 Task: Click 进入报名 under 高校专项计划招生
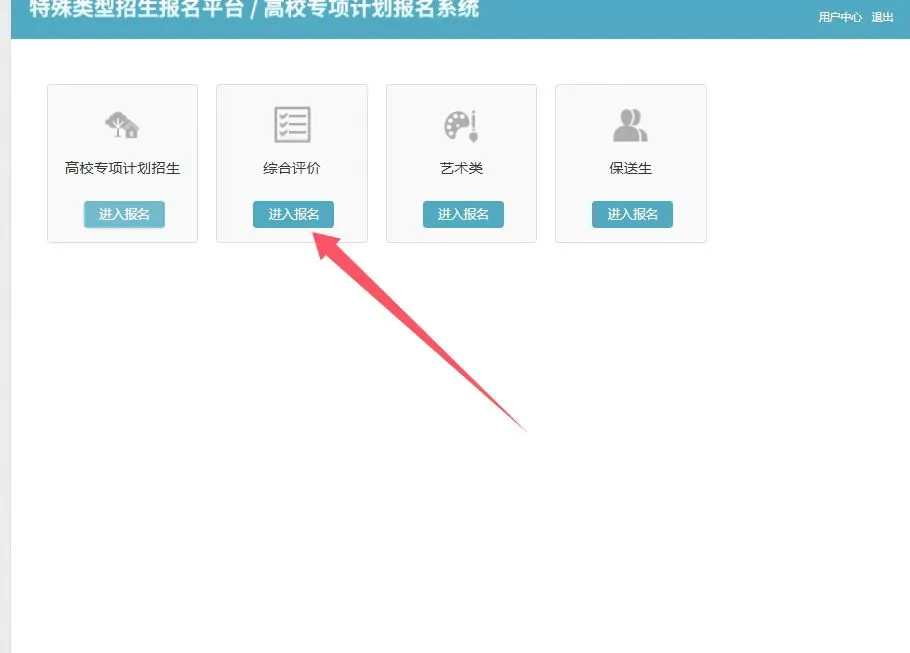point(124,214)
